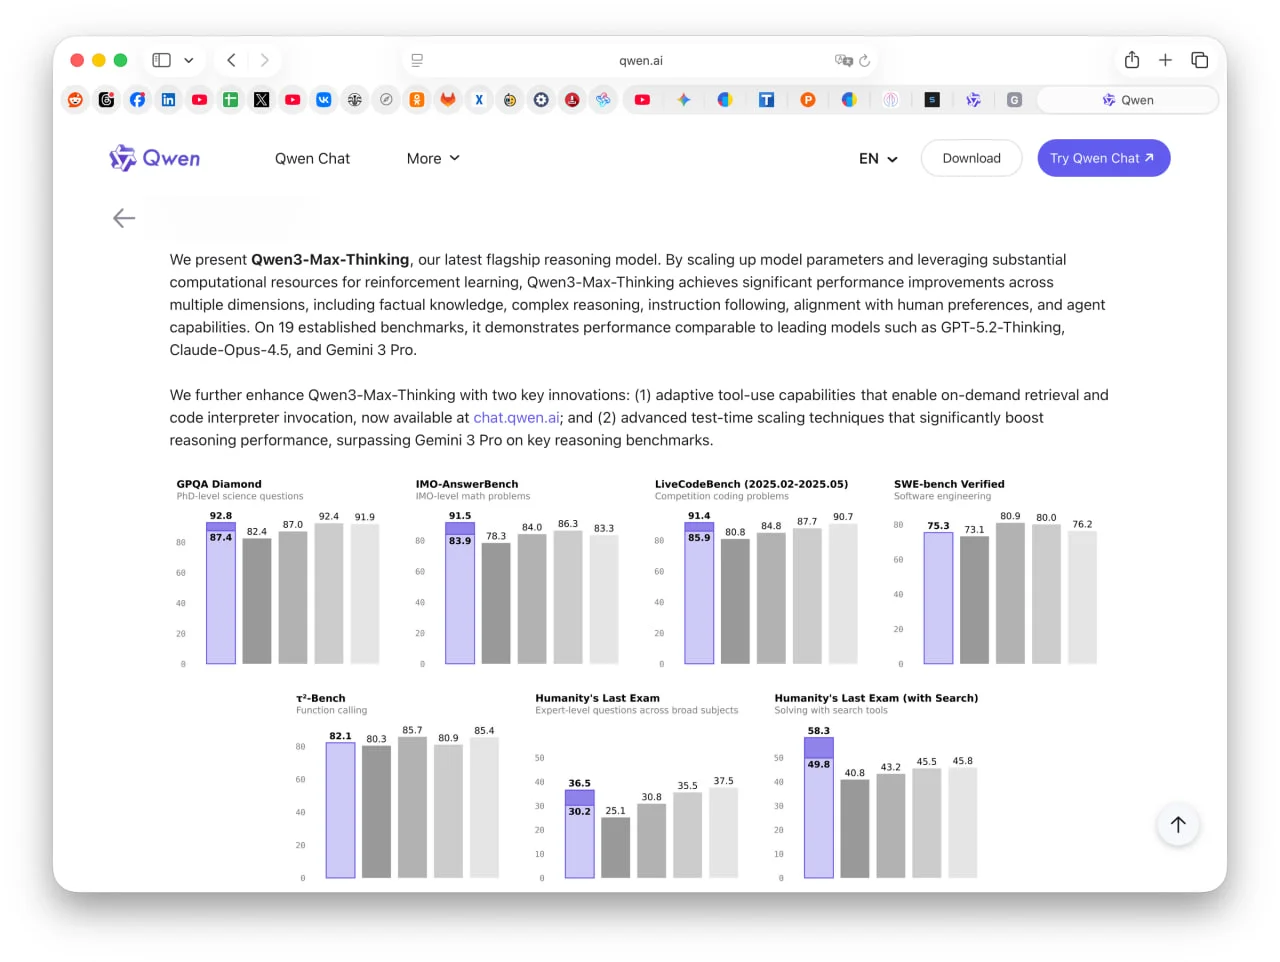Open the LinkedIn pinned tab

click(x=168, y=100)
